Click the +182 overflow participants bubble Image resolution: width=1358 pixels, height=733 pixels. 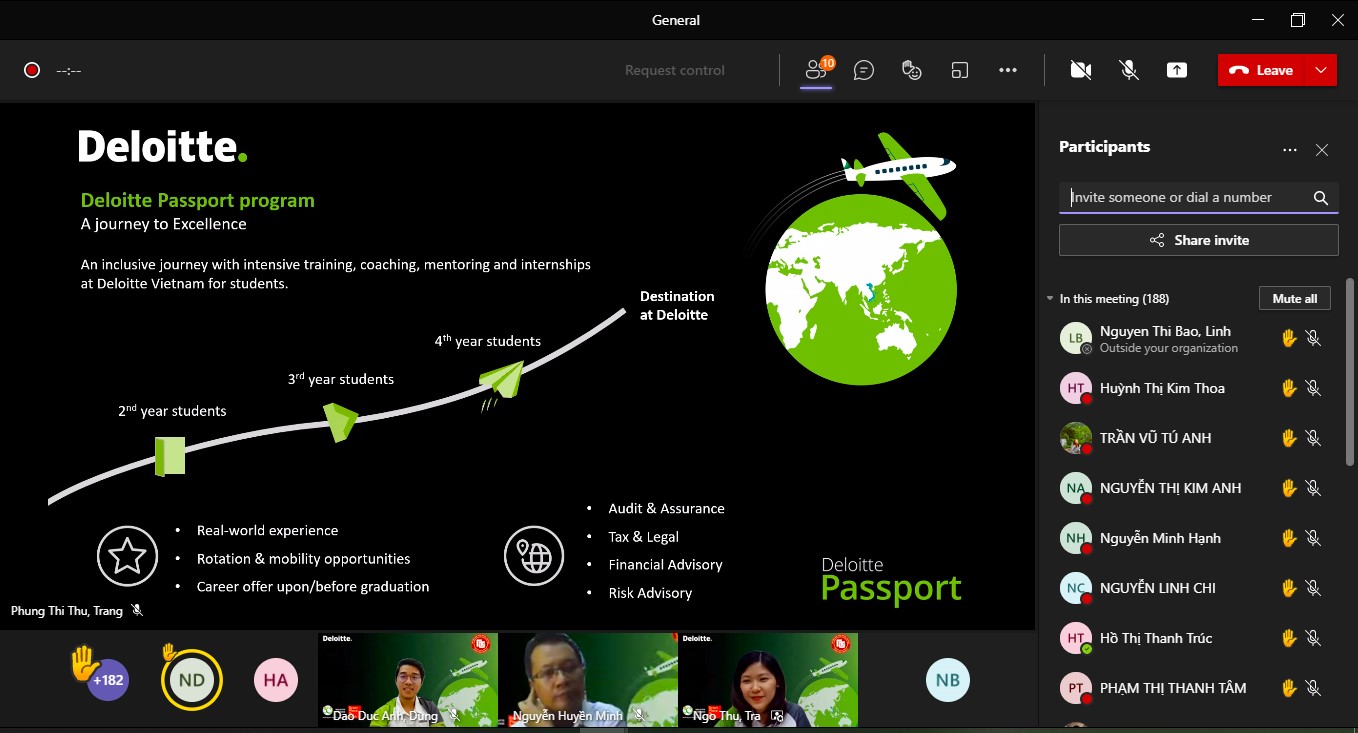click(108, 680)
